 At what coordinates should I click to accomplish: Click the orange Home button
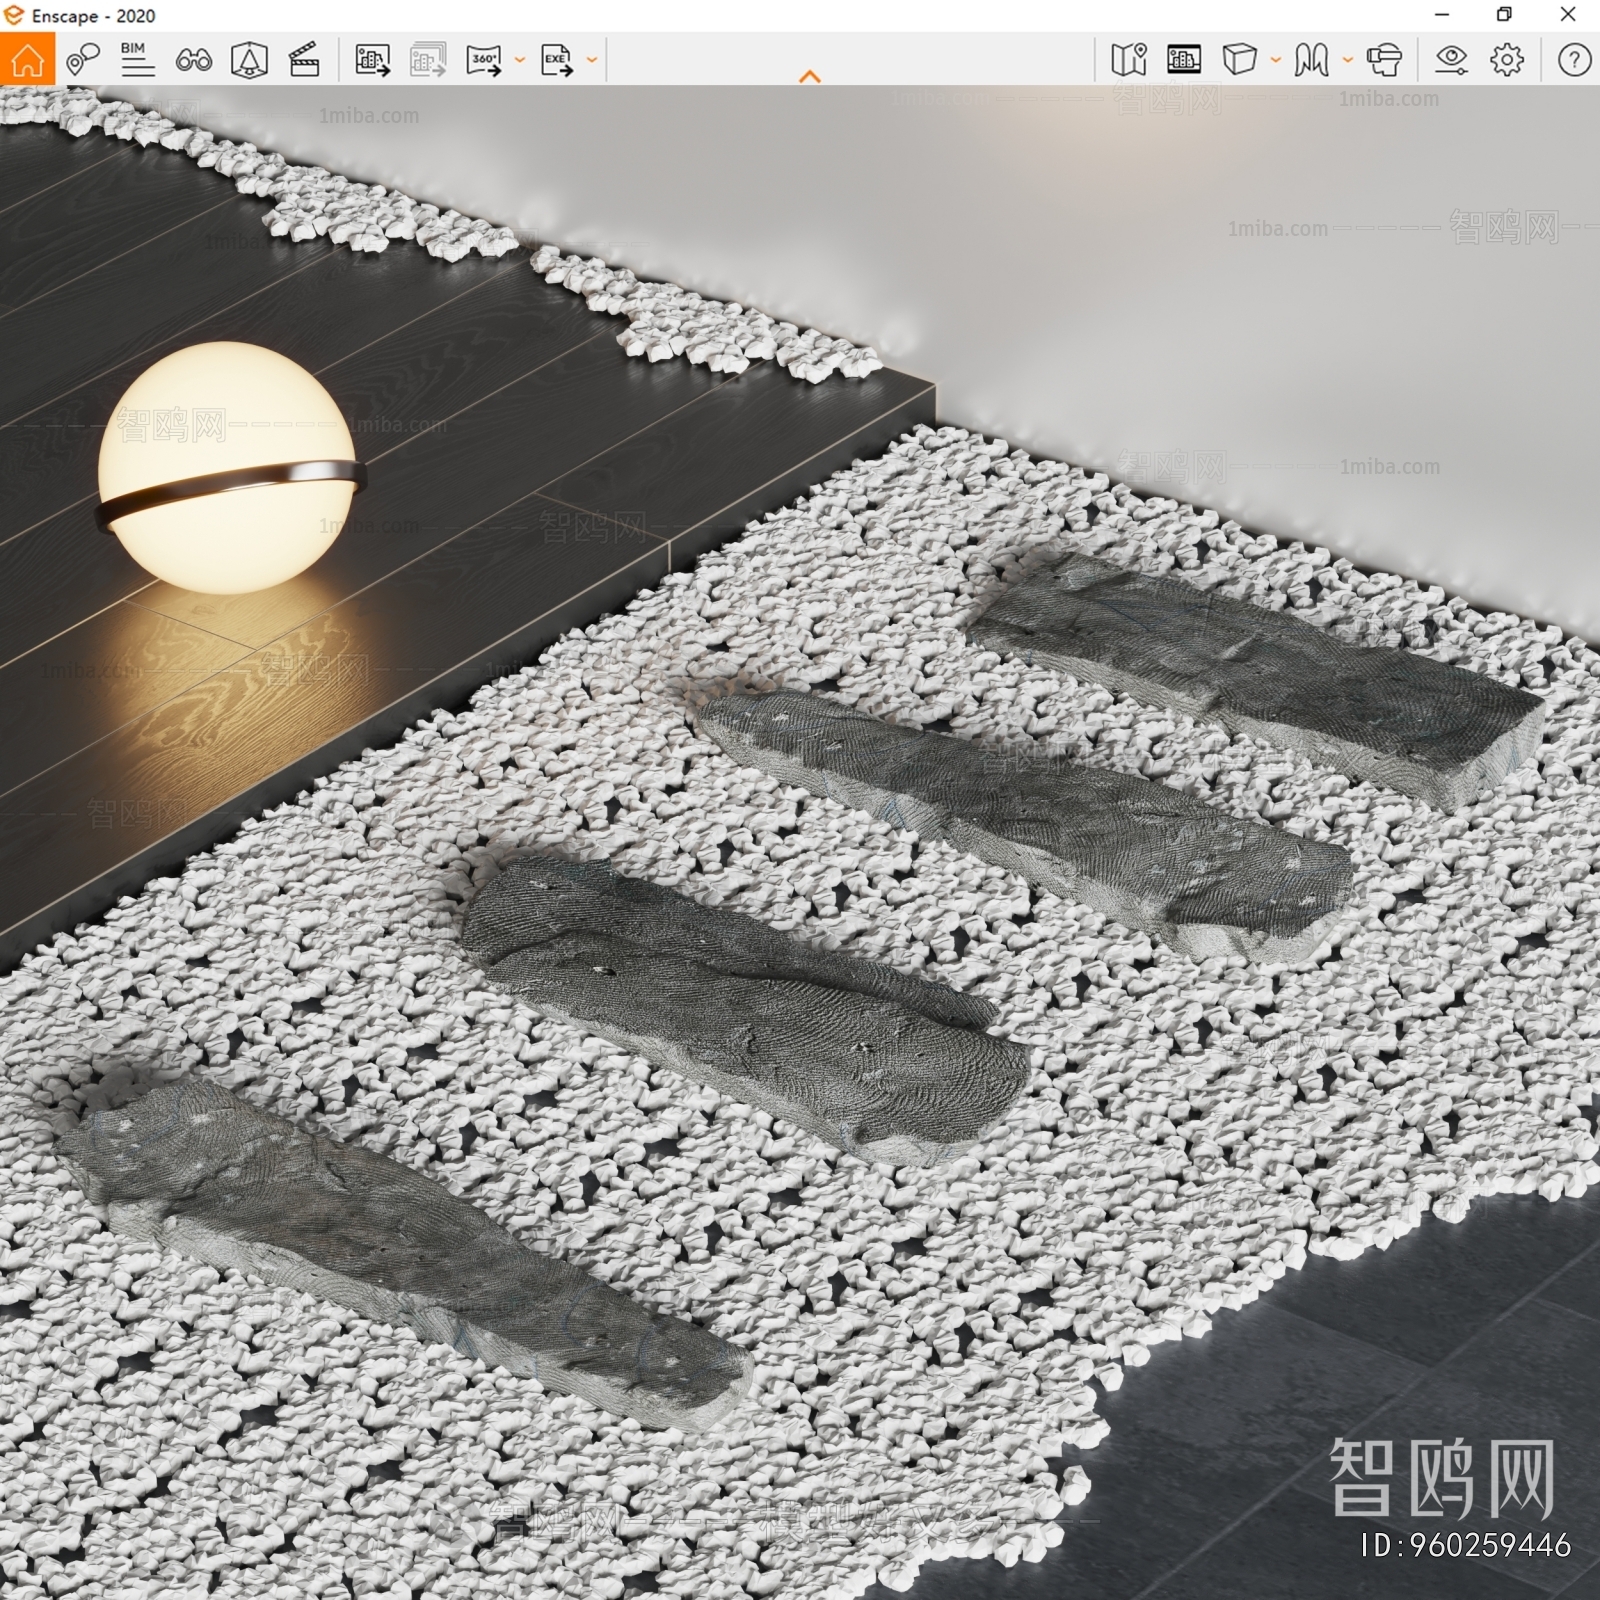pos(27,59)
